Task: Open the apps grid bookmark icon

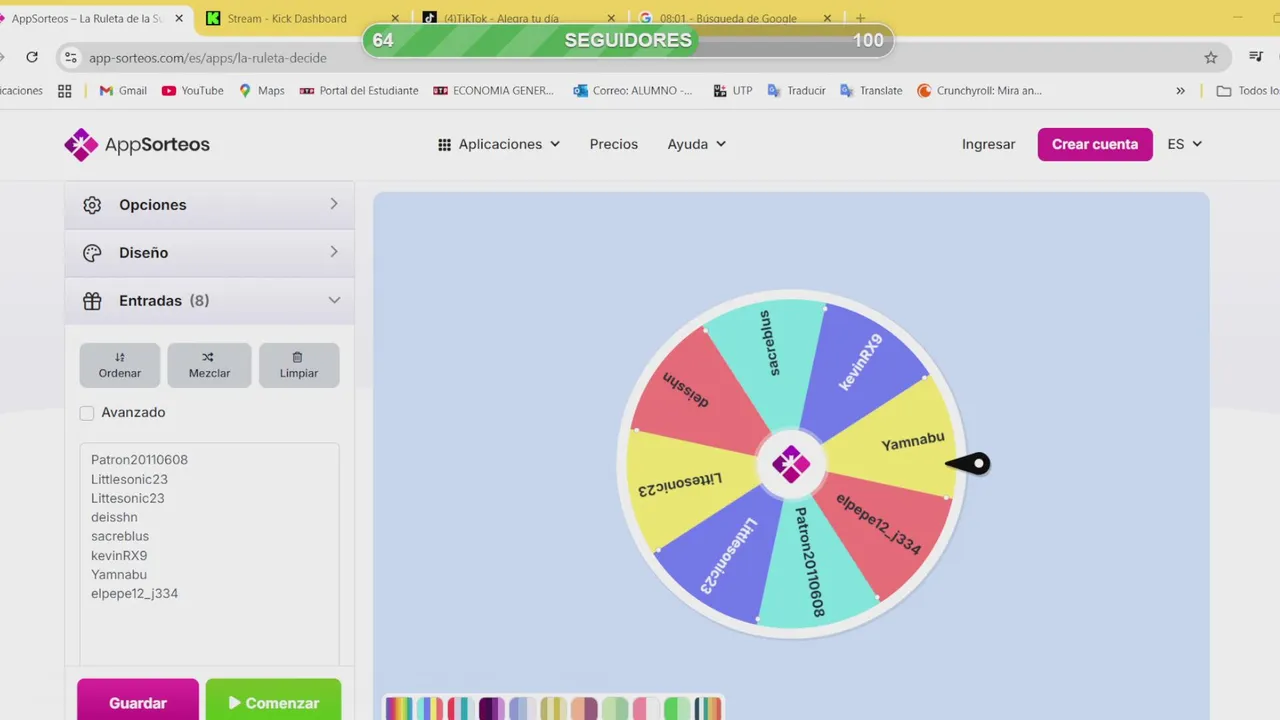Action: click(65, 90)
